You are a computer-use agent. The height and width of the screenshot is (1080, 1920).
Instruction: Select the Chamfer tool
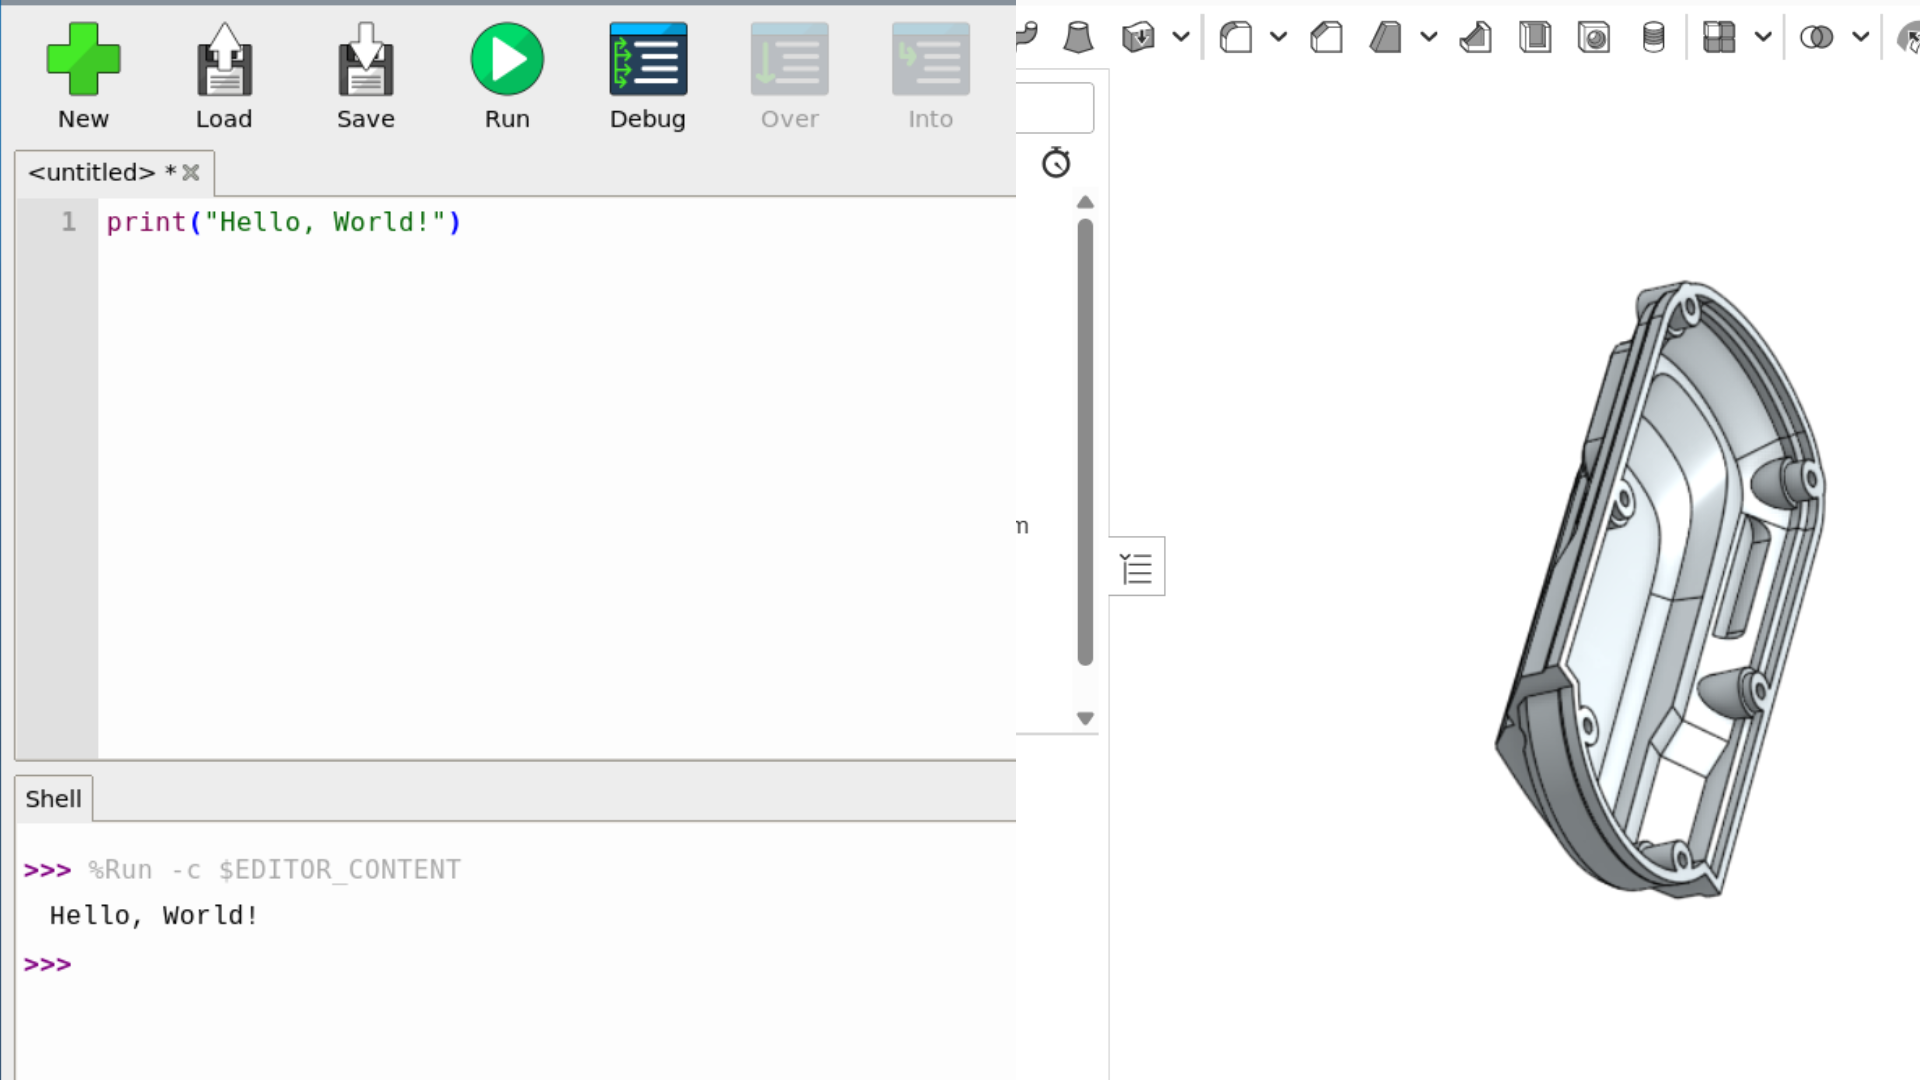[1326, 38]
